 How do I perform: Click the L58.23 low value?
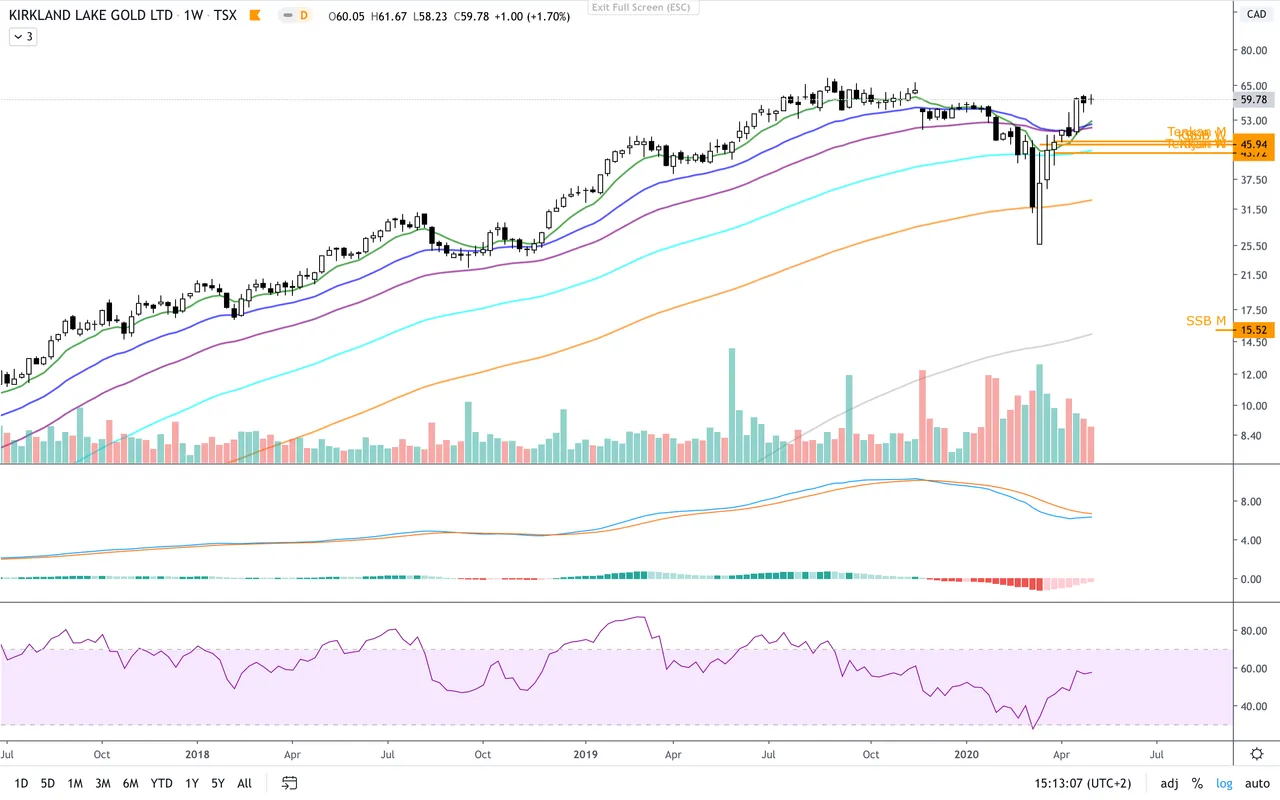coord(430,16)
